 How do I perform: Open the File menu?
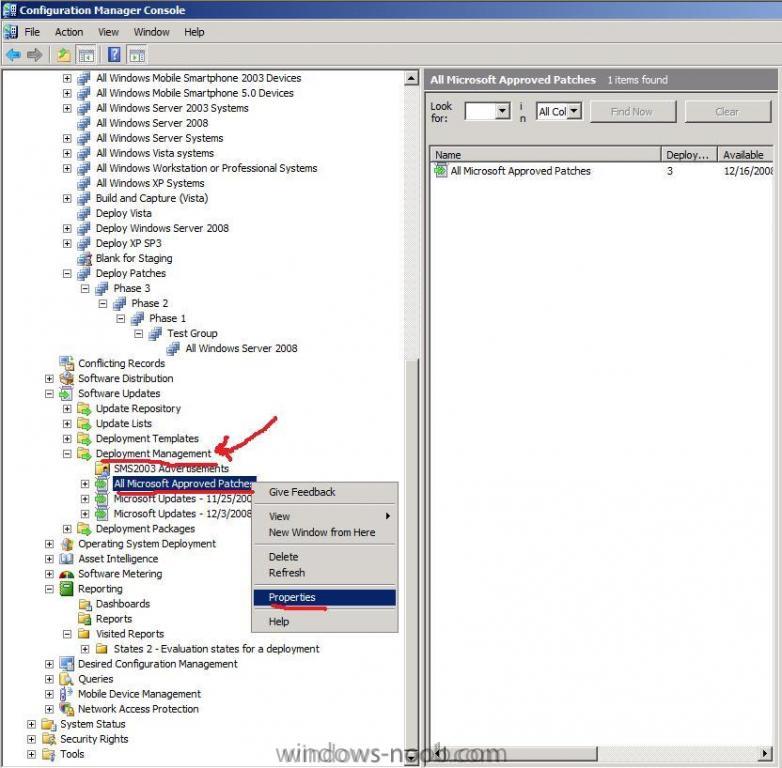point(32,32)
